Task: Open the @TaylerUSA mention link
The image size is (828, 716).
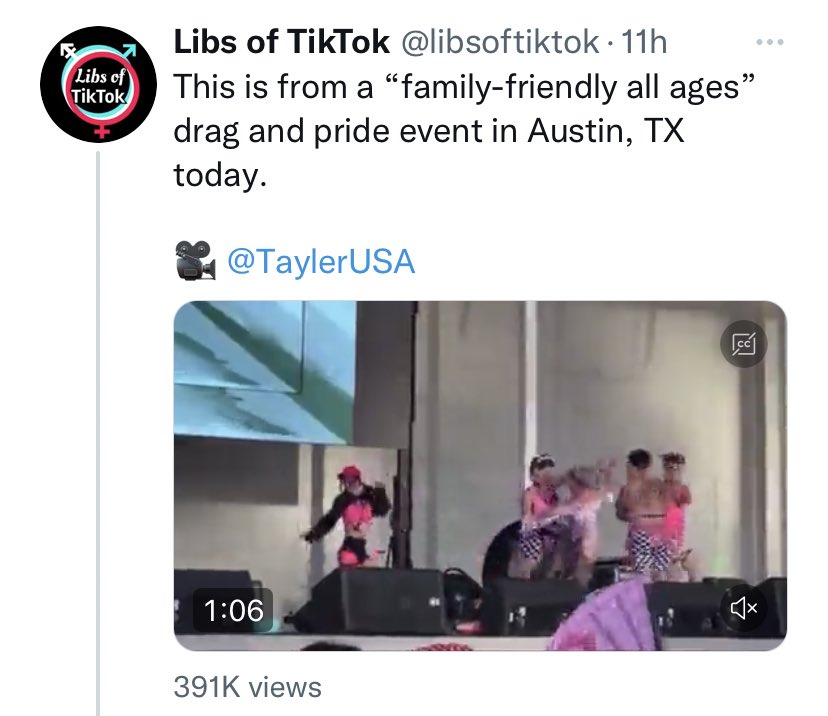Action: (x=321, y=261)
